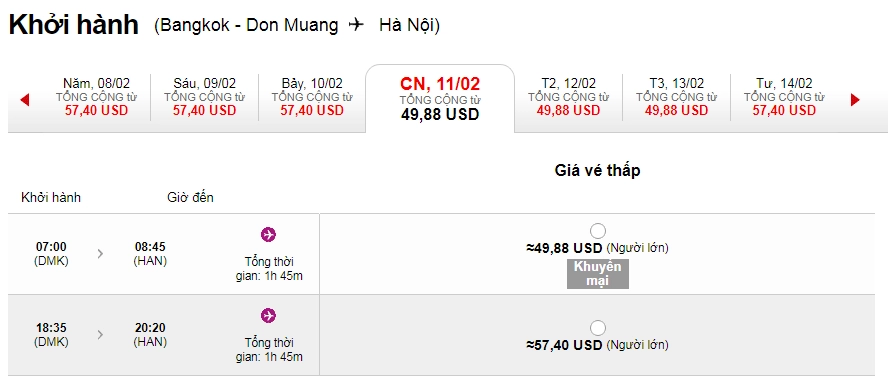Select the CN, 11/02 date tab
This screenshot has height=384, width=888.
tap(440, 99)
